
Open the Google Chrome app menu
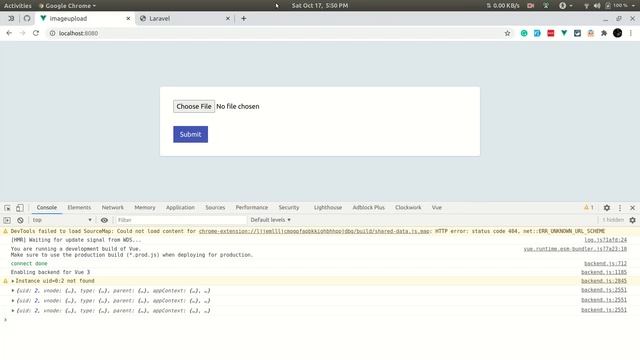coord(67,6)
